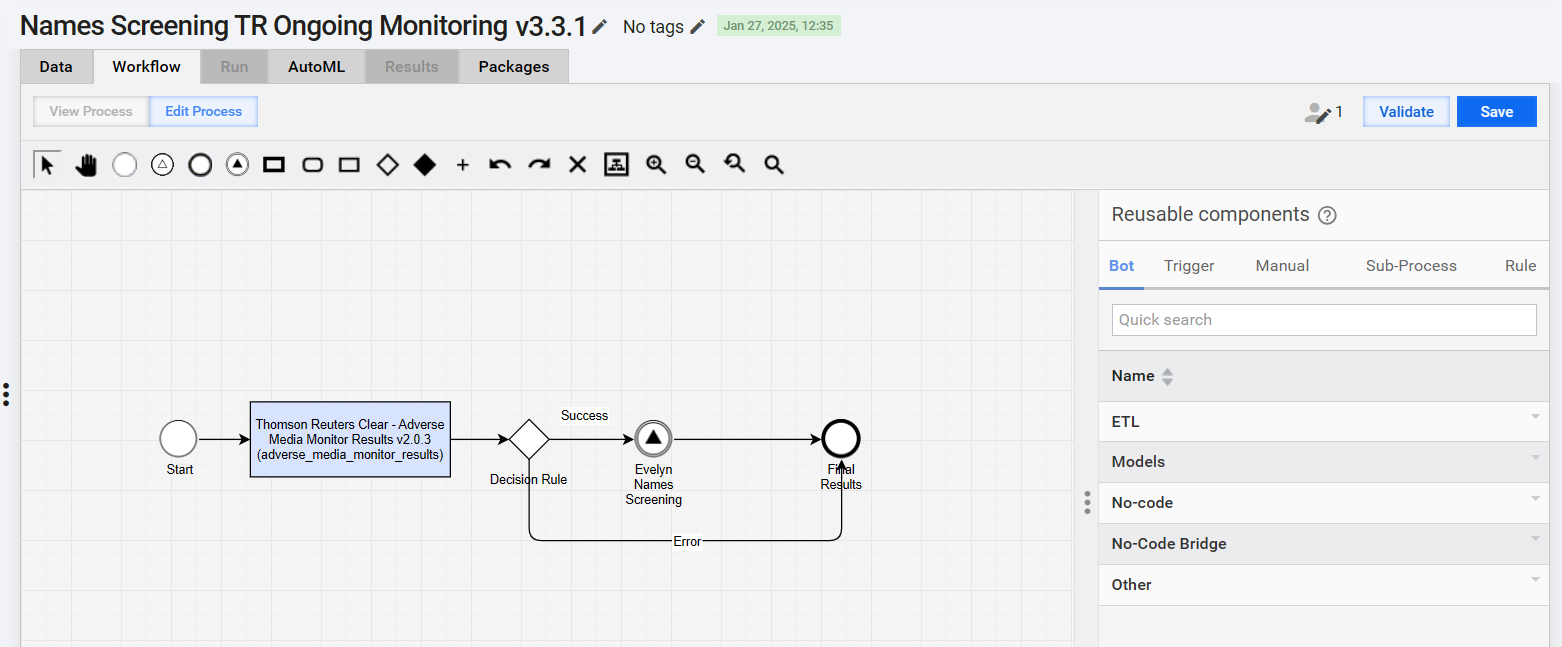Click in the Quick search field
The height and width of the screenshot is (647, 1562).
click(1324, 320)
